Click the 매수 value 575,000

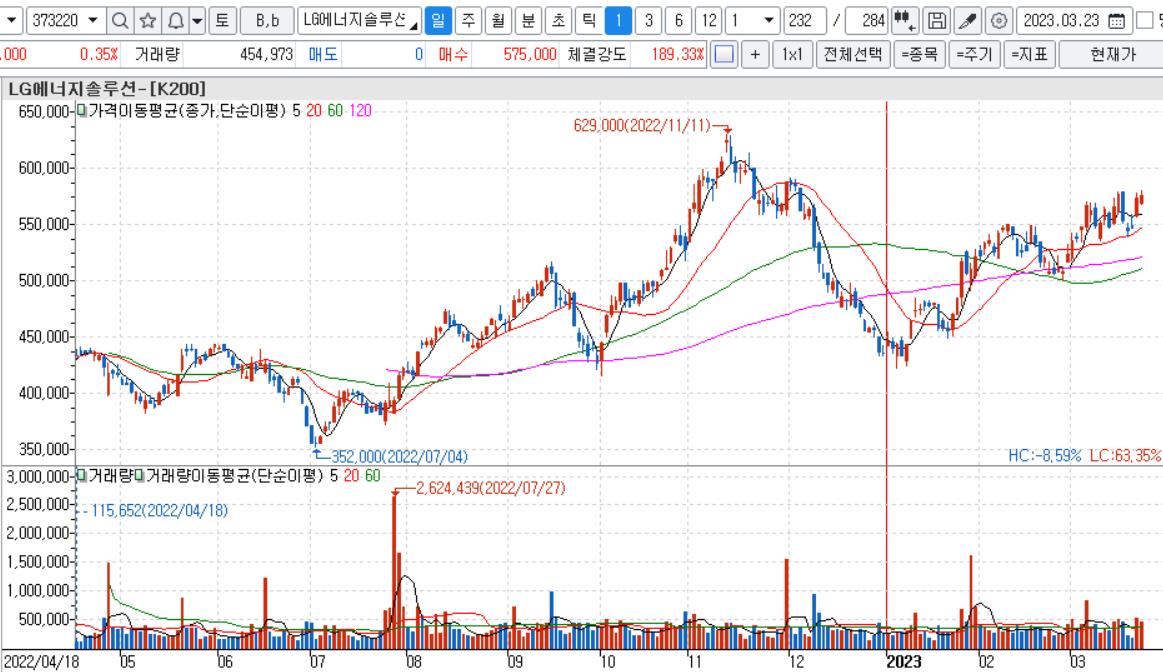click(530, 54)
